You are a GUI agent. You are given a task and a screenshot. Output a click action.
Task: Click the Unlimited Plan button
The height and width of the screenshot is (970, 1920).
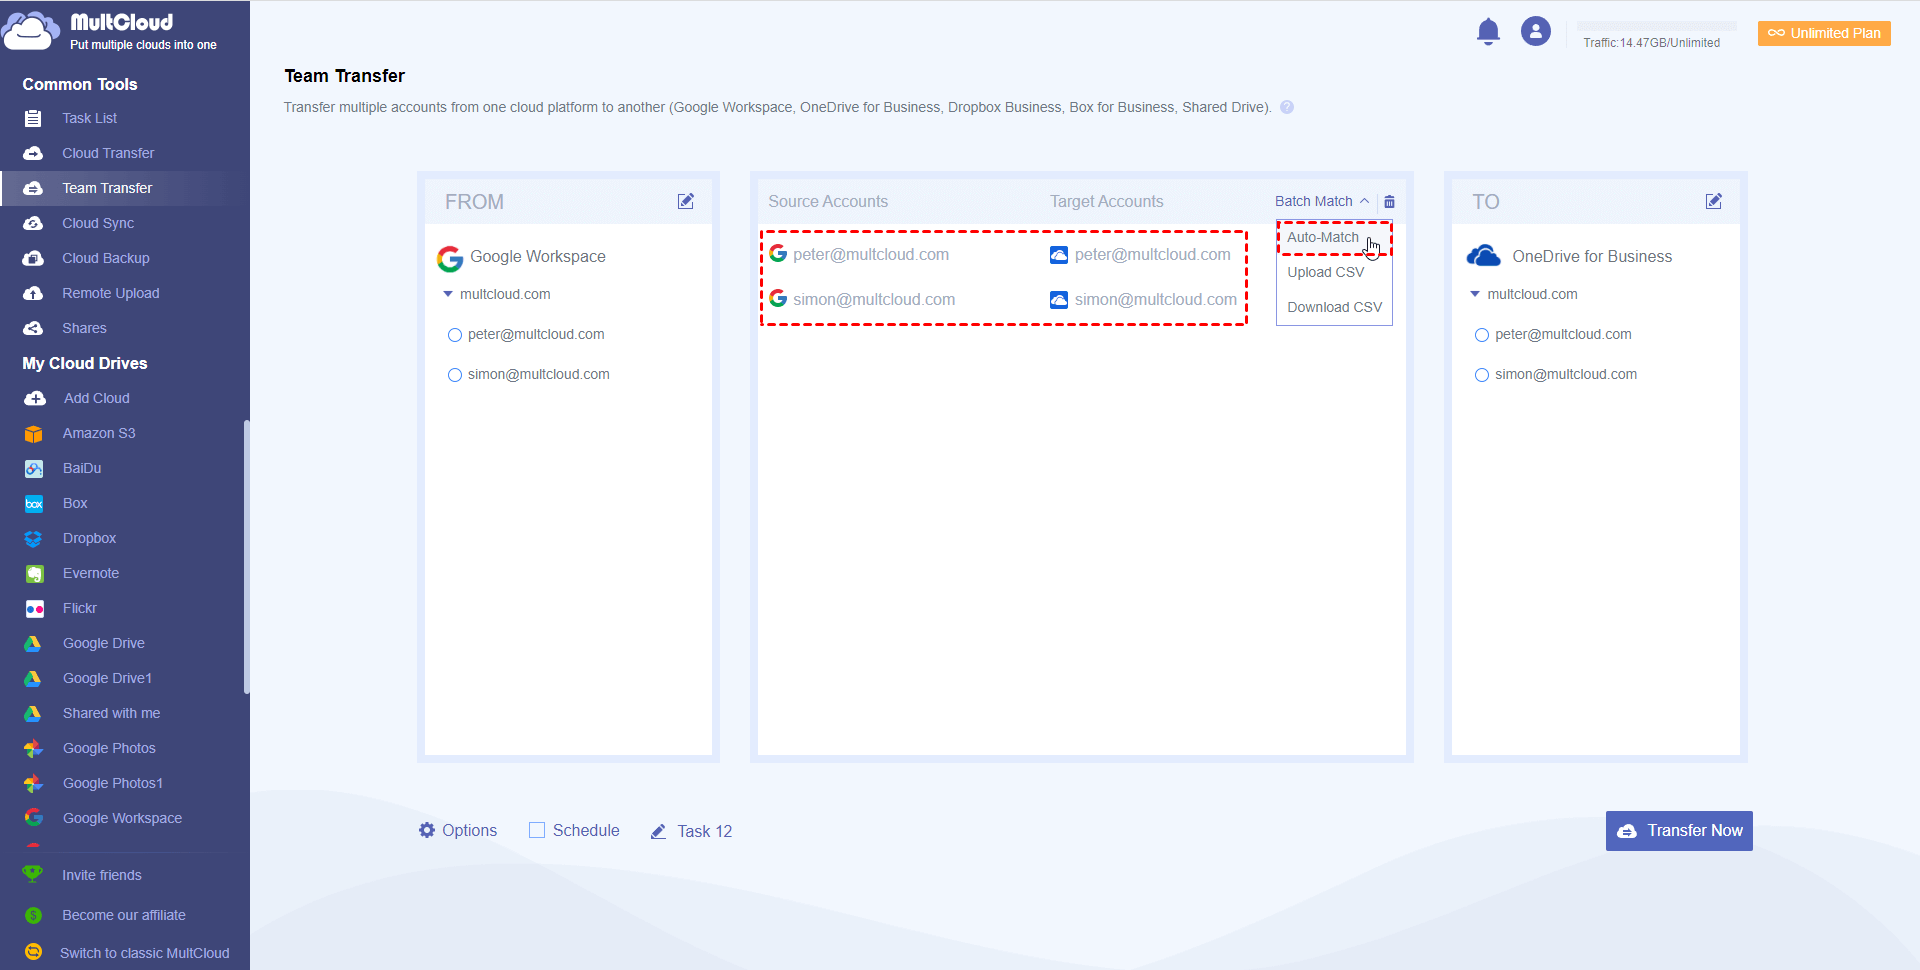click(1824, 33)
